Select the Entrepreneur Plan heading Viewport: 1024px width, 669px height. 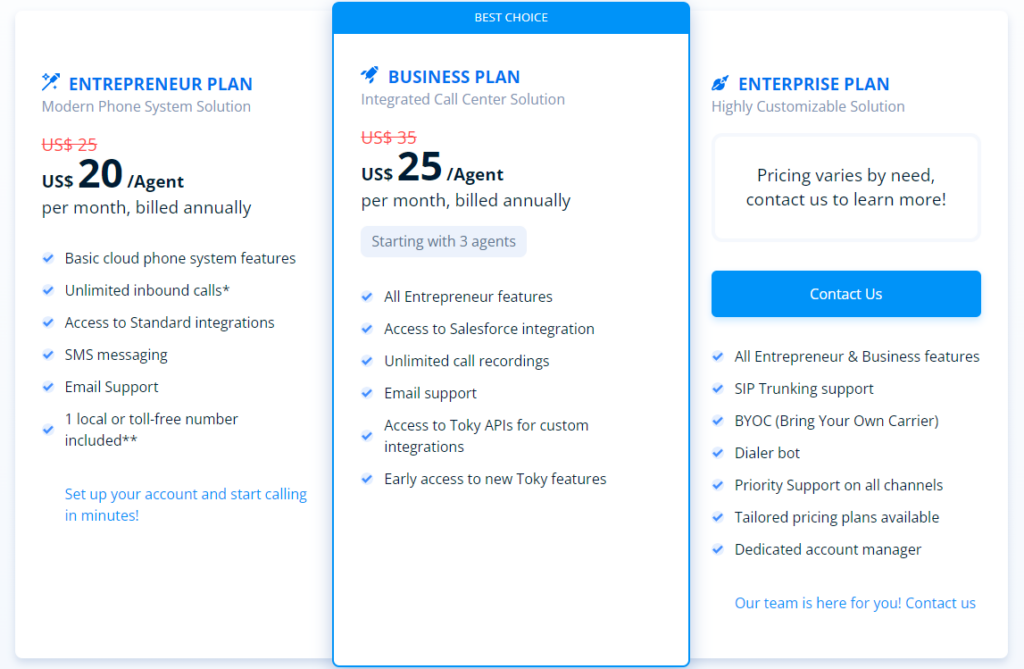tap(160, 84)
